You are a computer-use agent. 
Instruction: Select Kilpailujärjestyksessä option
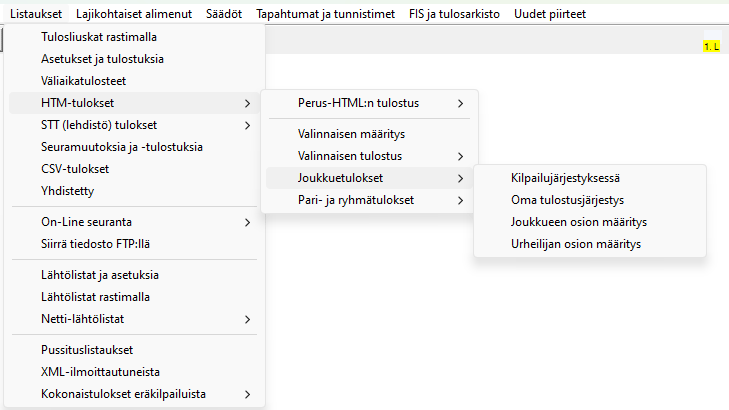point(565,178)
